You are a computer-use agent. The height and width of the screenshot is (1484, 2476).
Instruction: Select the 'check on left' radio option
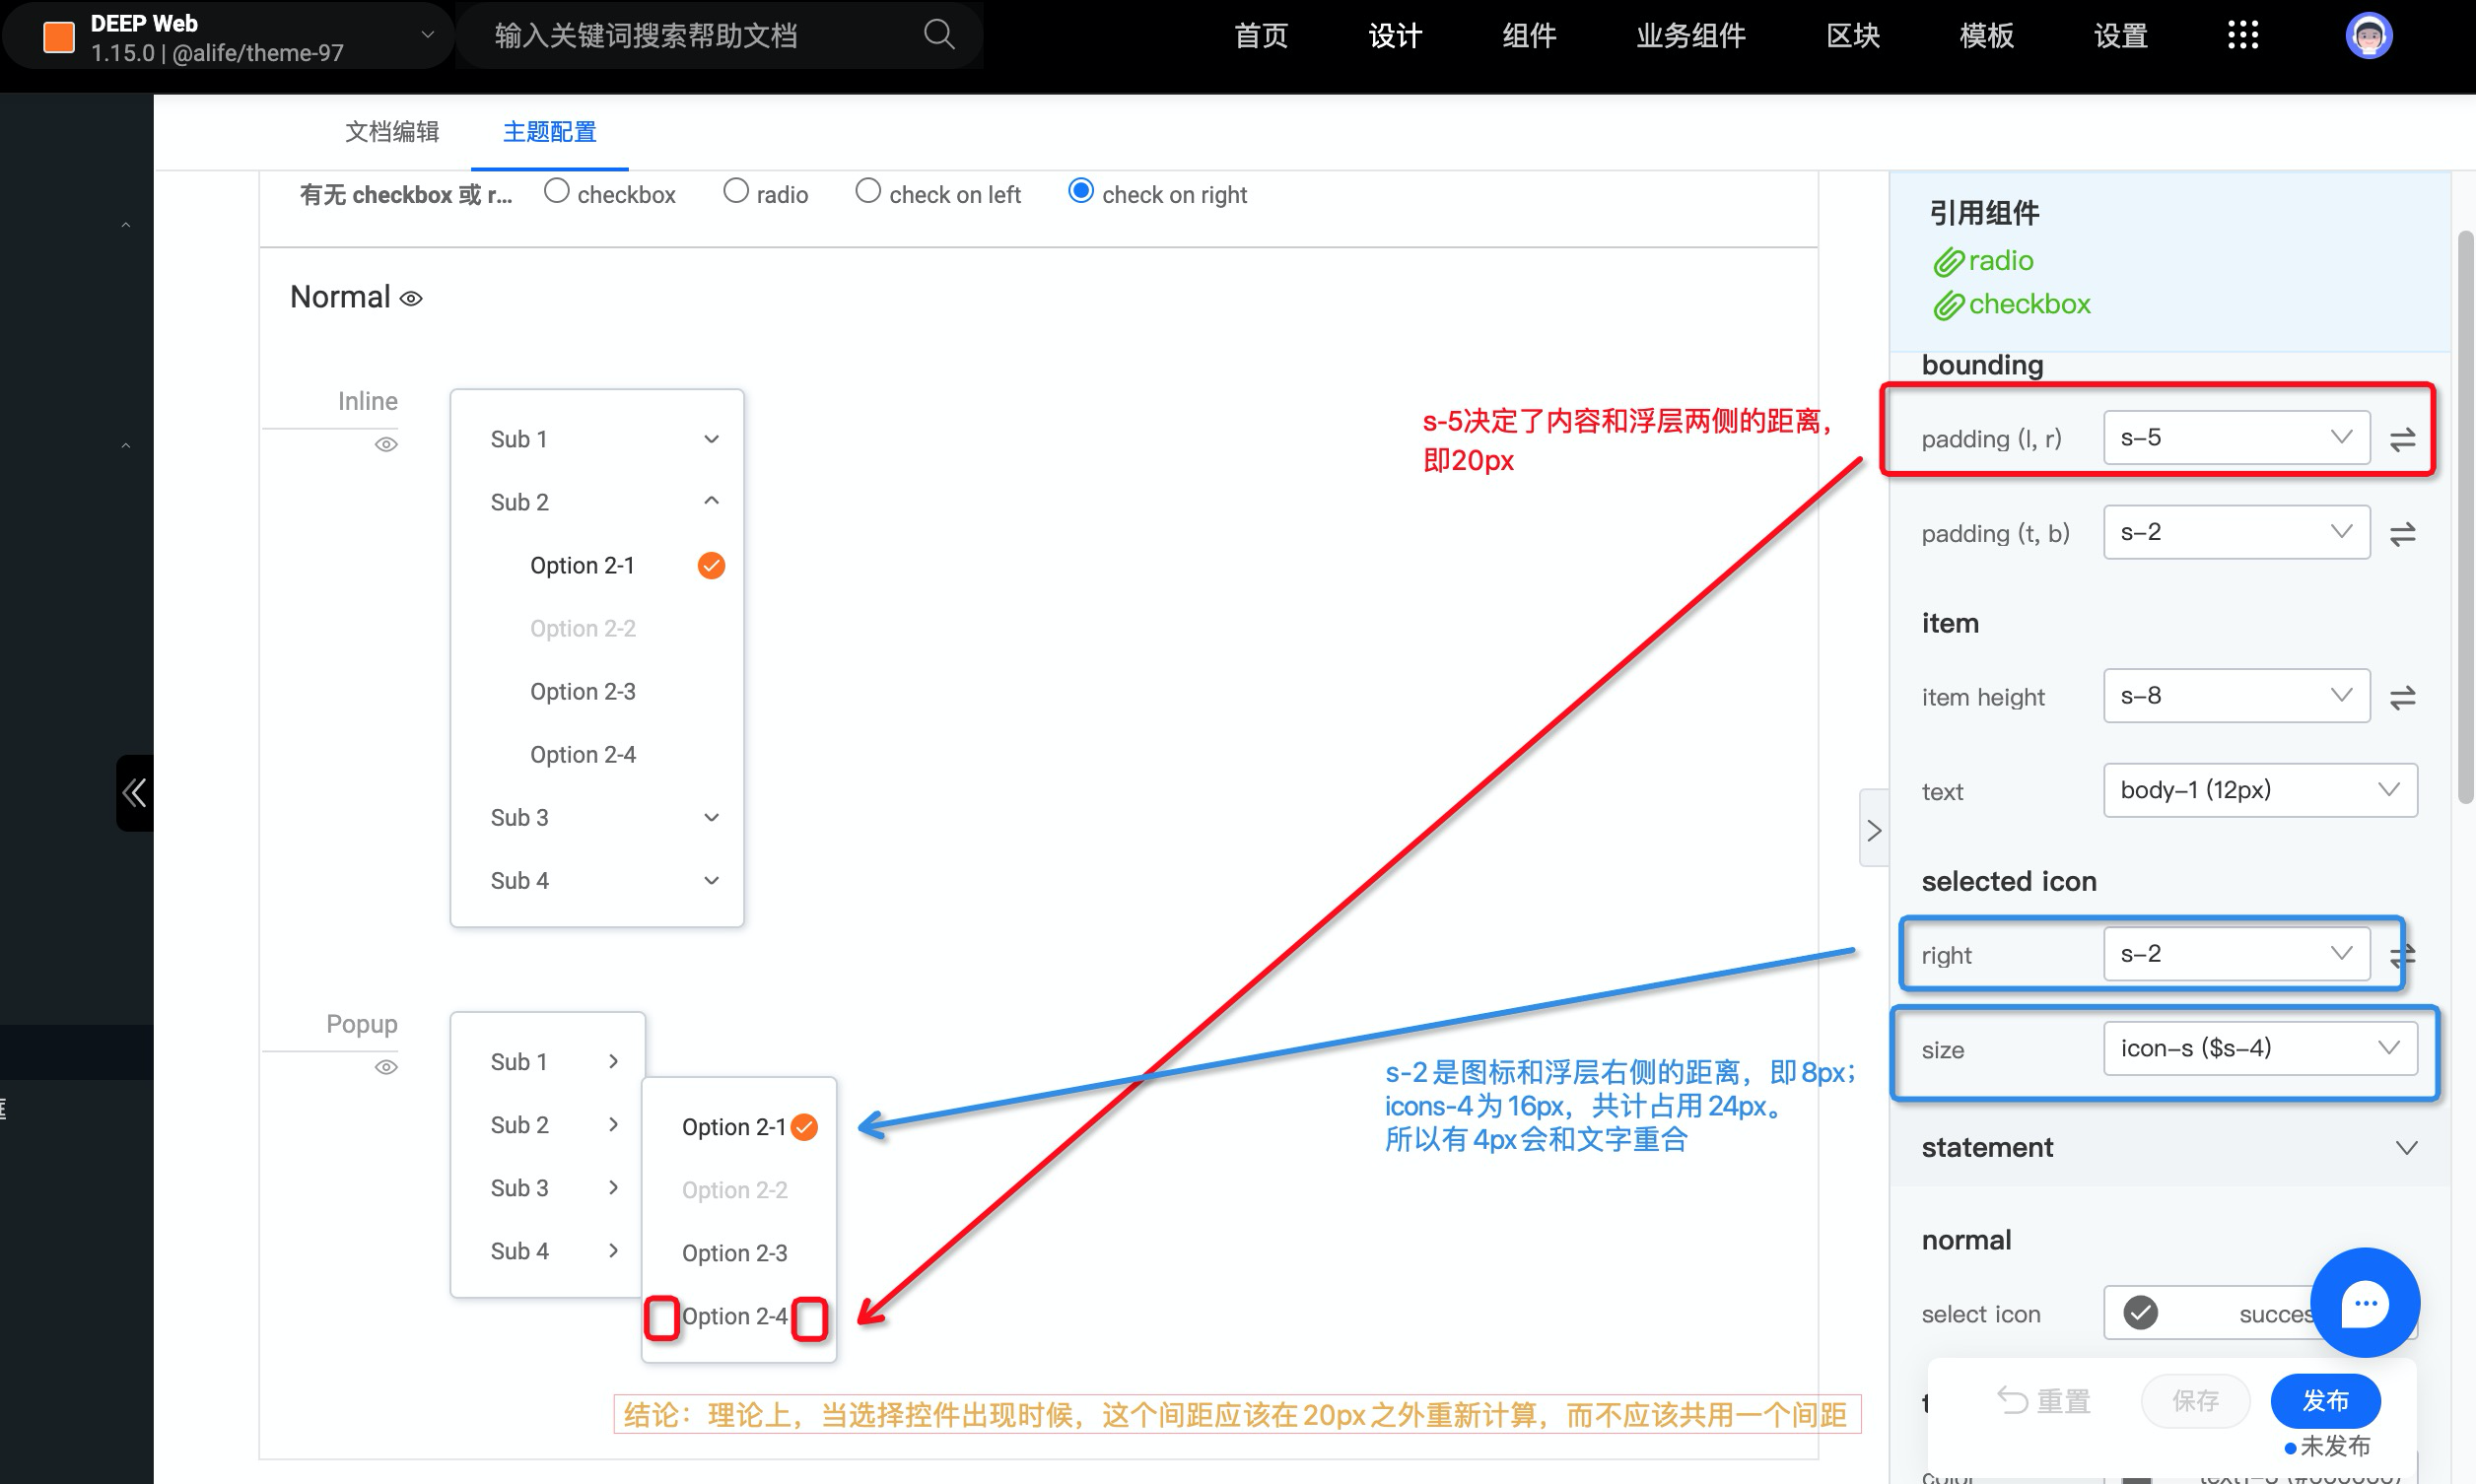[x=867, y=190]
